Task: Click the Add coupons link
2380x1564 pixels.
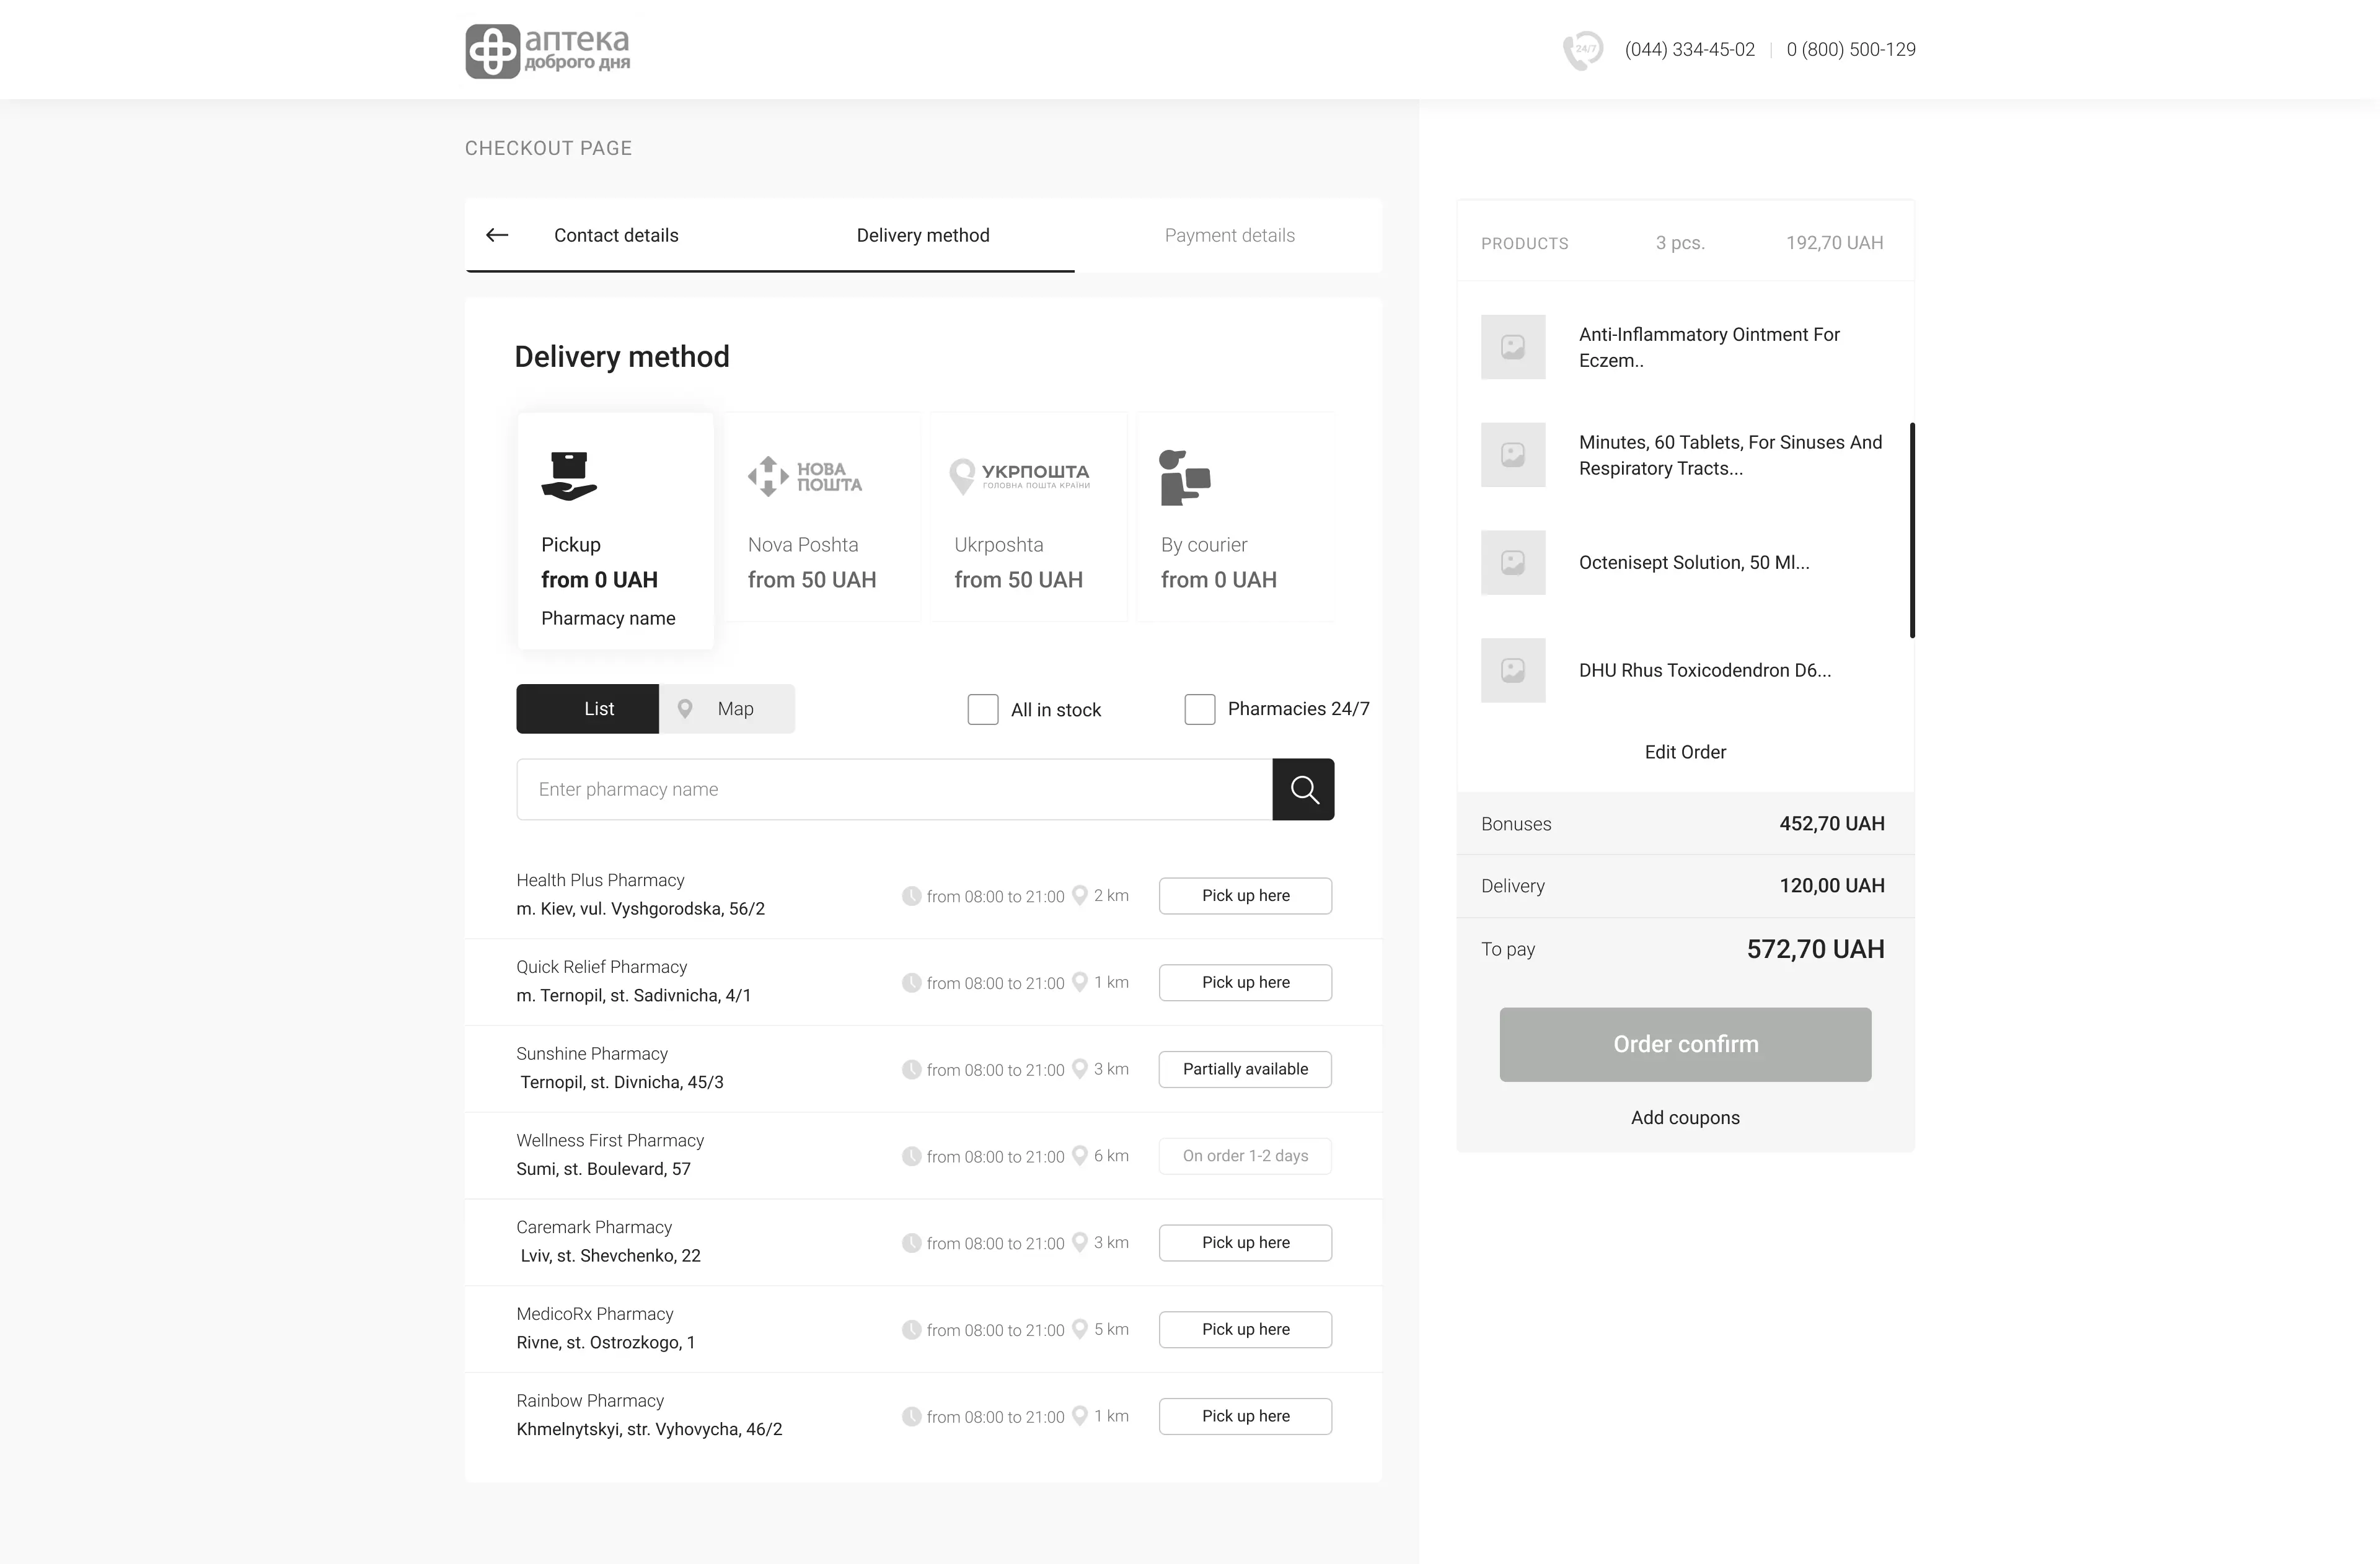Action: [x=1685, y=1118]
